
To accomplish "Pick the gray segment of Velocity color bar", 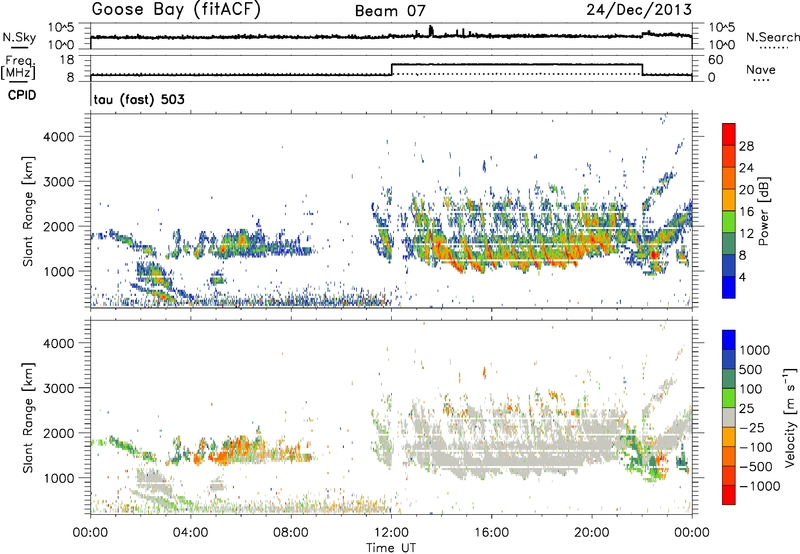I will pyautogui.click(x=729, y=417).
